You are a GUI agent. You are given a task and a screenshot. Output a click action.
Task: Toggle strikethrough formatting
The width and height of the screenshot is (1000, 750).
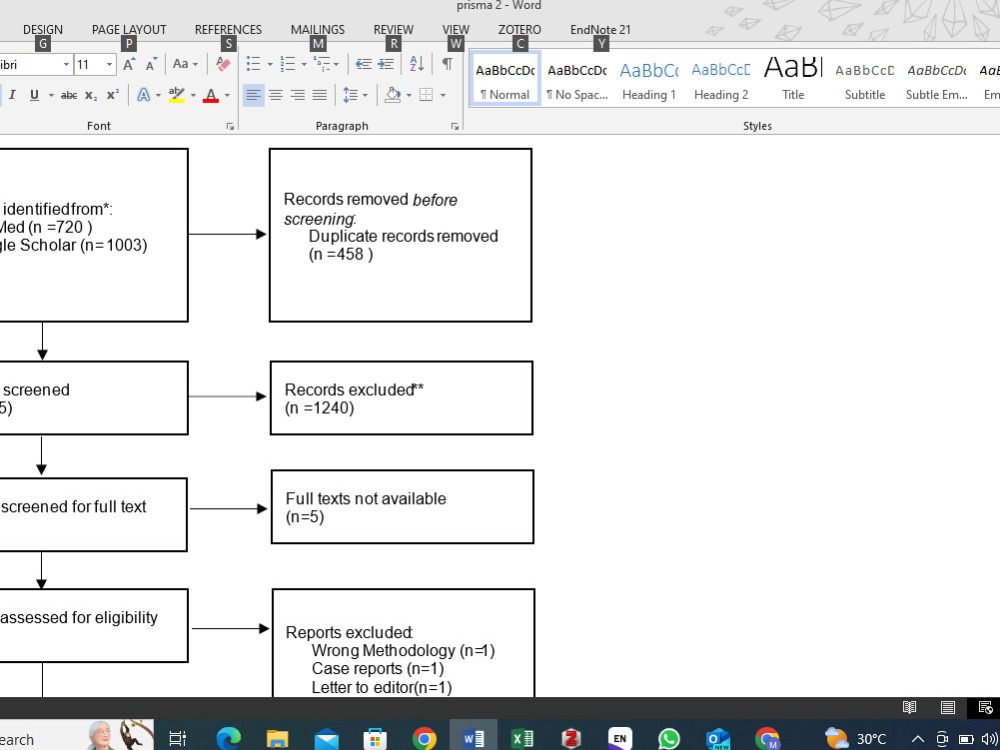69,95
